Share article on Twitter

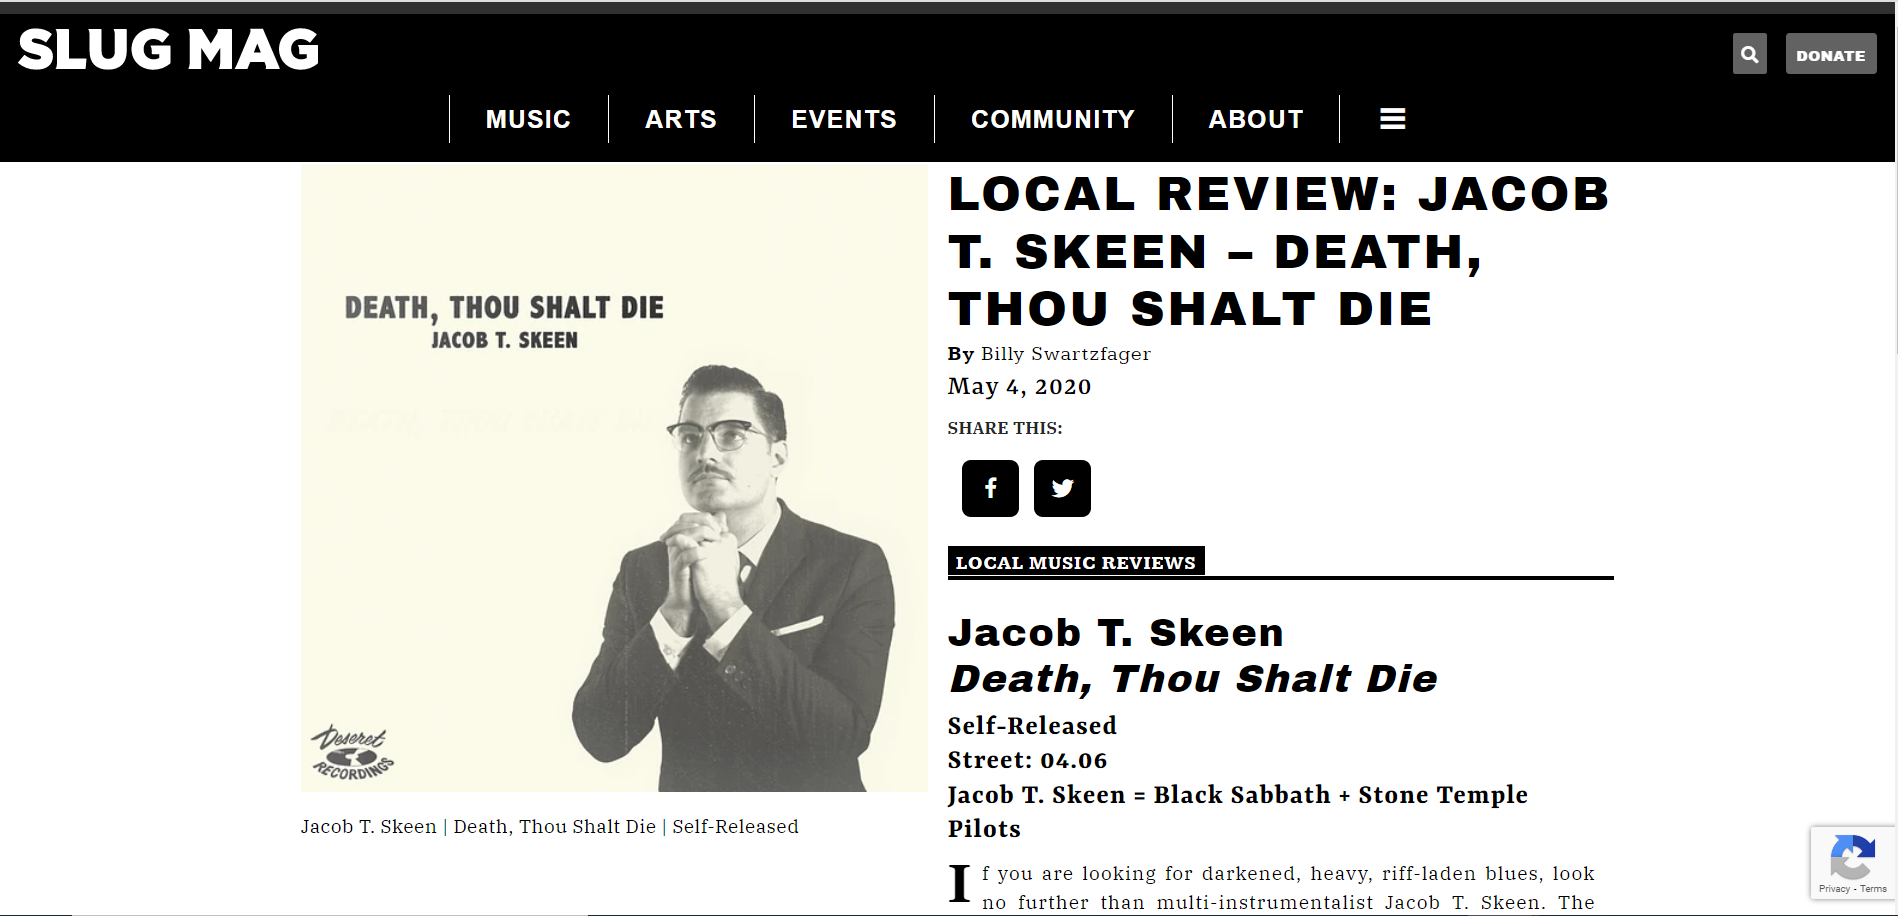[1062, 488]
